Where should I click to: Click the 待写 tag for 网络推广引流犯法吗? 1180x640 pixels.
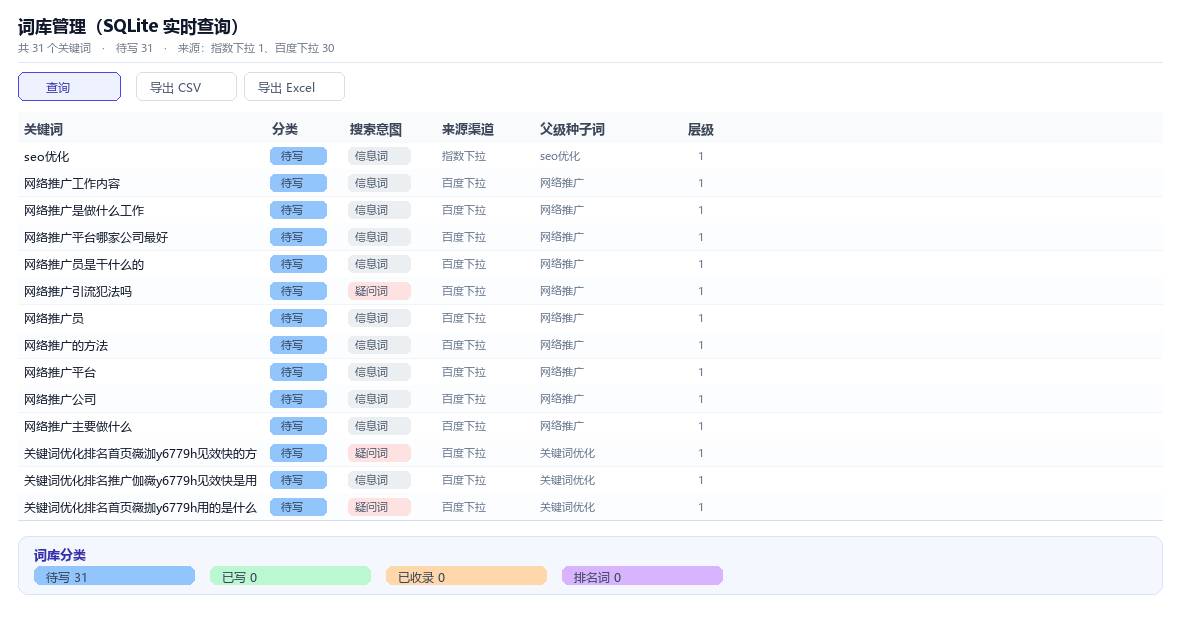point(298,291)
